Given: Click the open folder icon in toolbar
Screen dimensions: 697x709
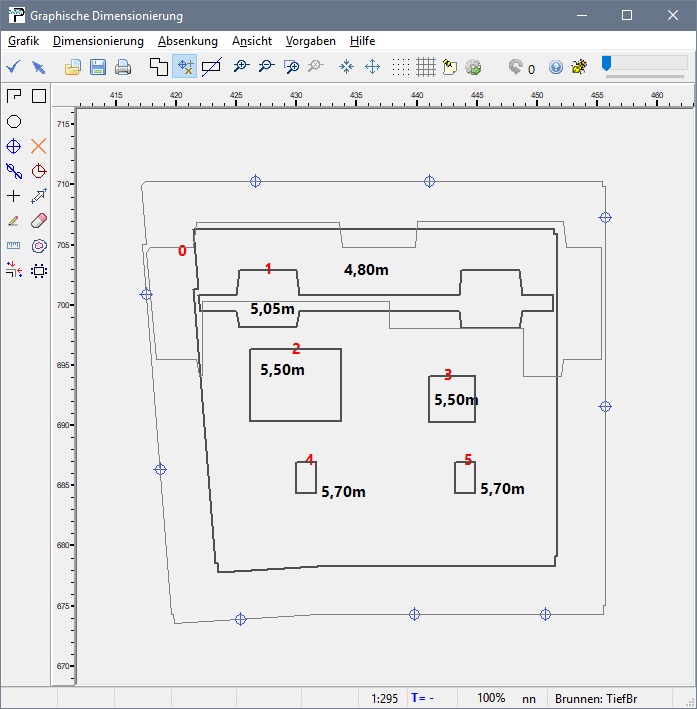Looking at the screenshot, I should pos(73,67).
